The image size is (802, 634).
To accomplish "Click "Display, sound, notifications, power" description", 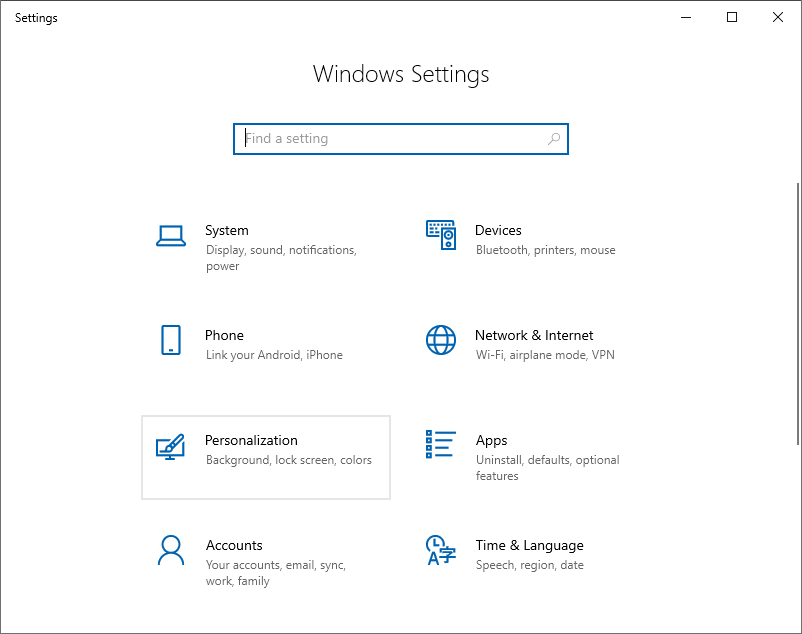I will (281, 258).
